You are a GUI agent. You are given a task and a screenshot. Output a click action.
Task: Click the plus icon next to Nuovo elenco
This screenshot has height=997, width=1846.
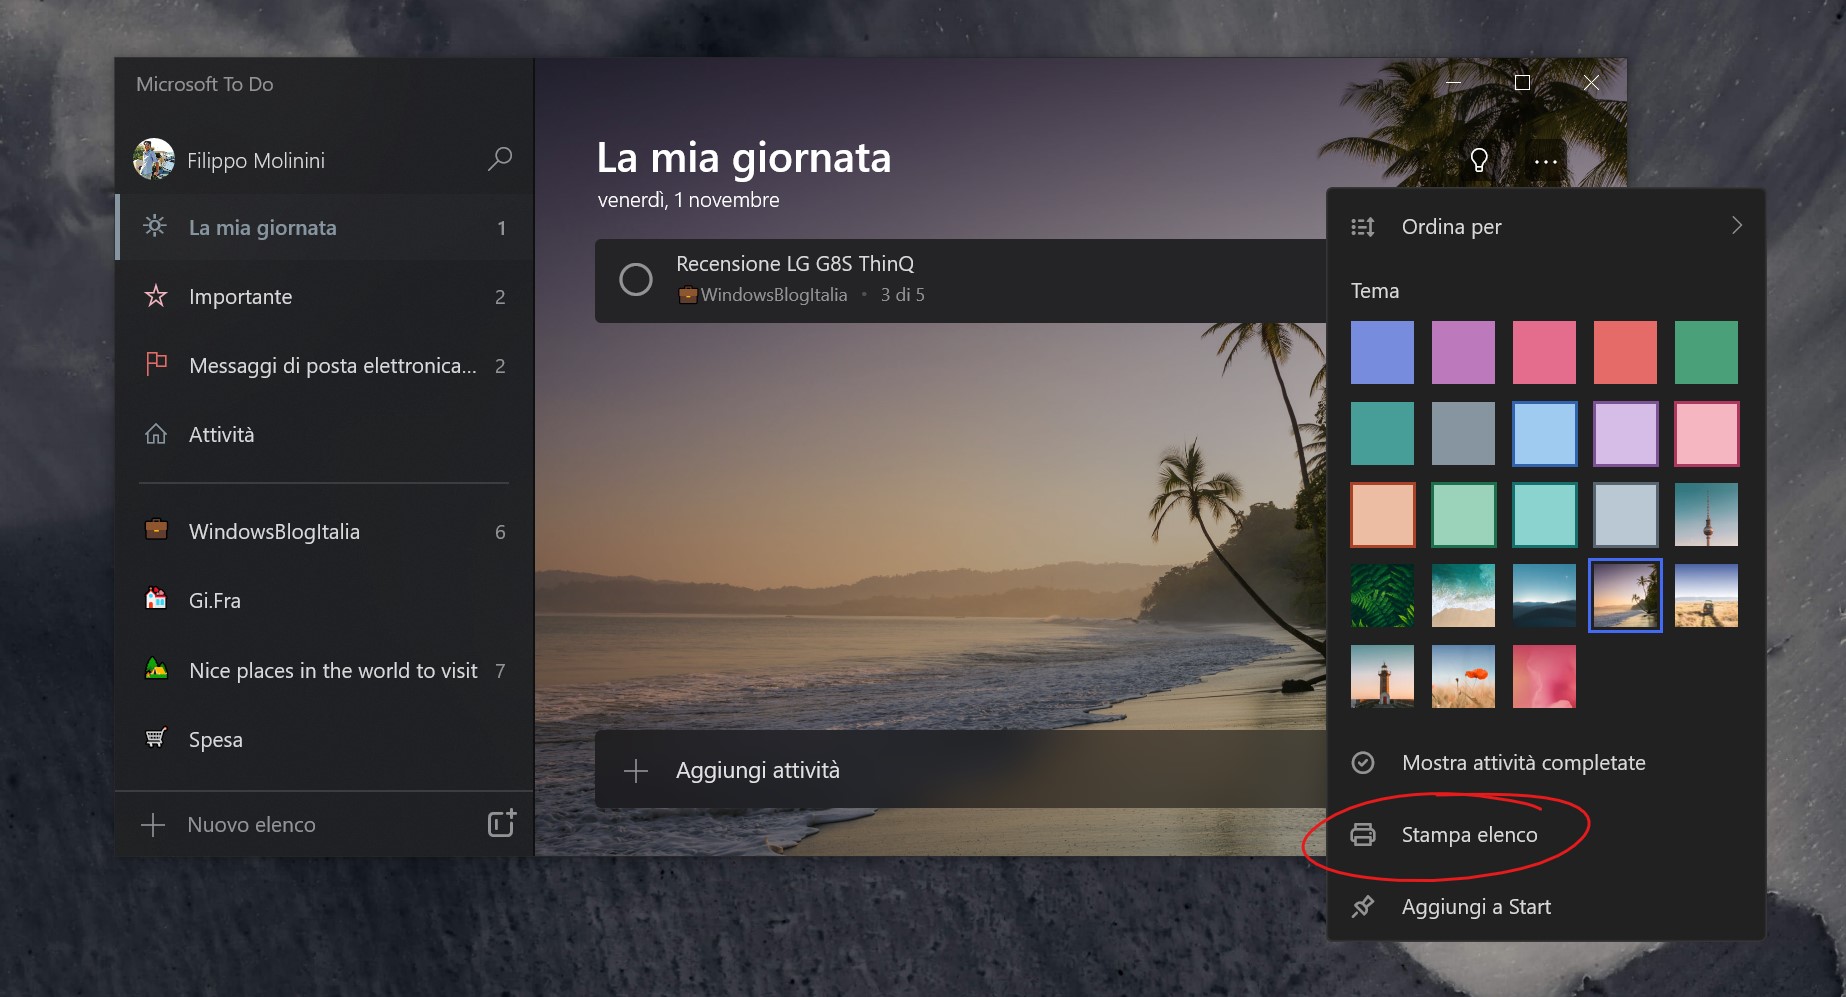tap(153, 825)
